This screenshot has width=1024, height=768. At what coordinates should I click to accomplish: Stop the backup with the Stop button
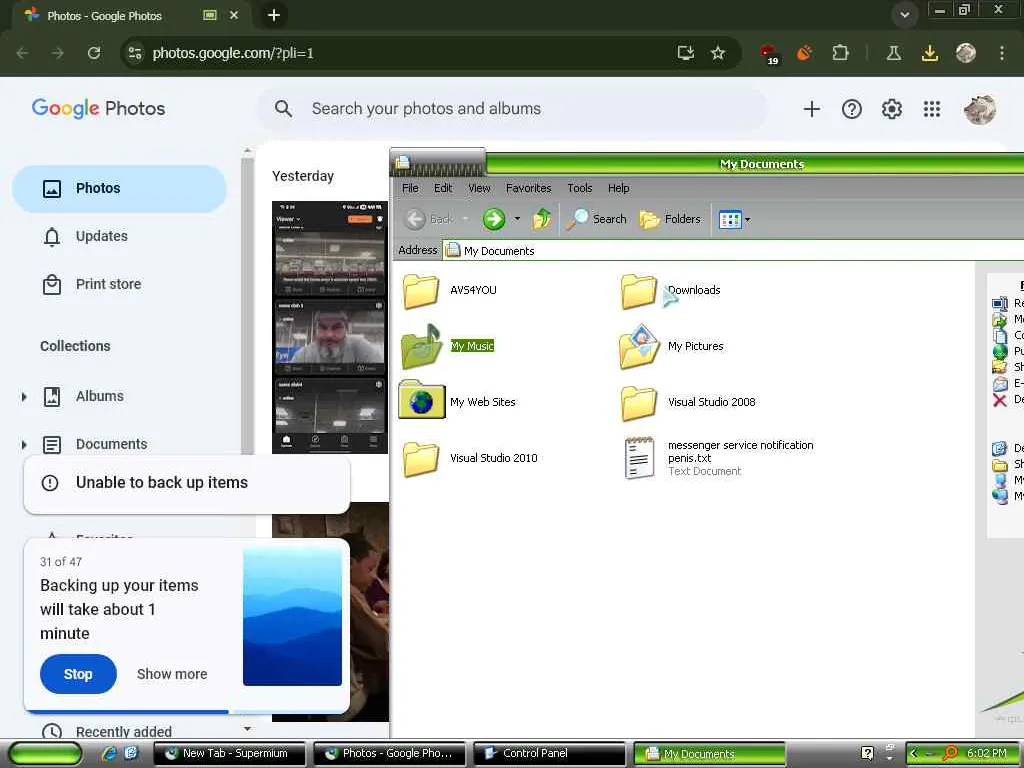click(78, 674)
